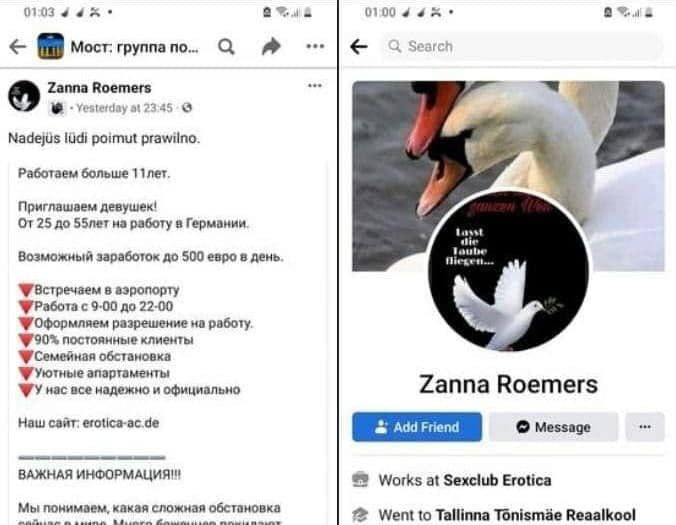Tap the back arrow in group header

click(x=18, y=47)
